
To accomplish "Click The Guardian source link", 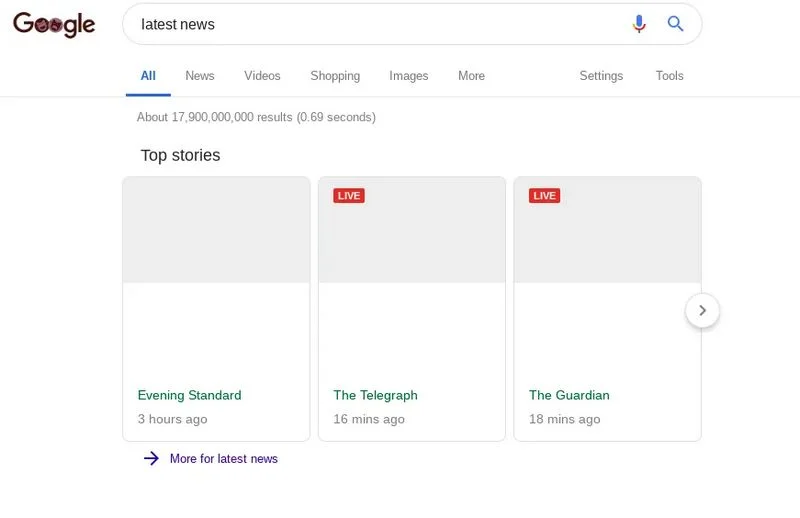I will (569, 395).
